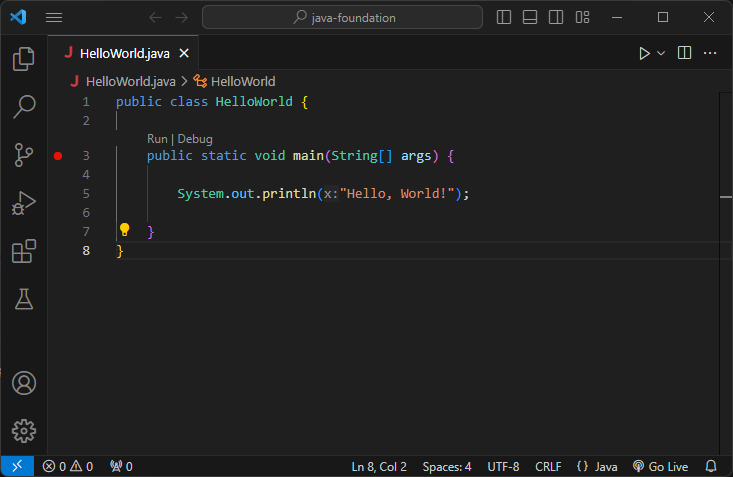Open the Accounts menu

click(x=24, y=383)
